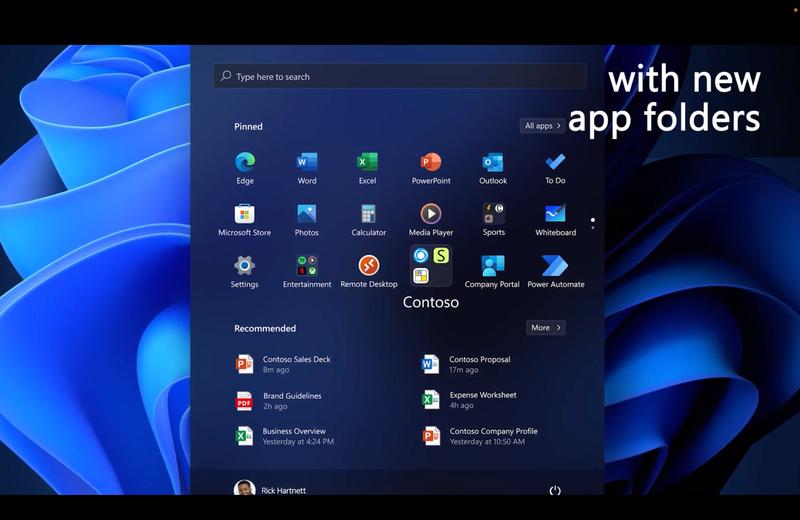
Task: Open Rick Hartnett's user account menu
Action: coord(270,489)
